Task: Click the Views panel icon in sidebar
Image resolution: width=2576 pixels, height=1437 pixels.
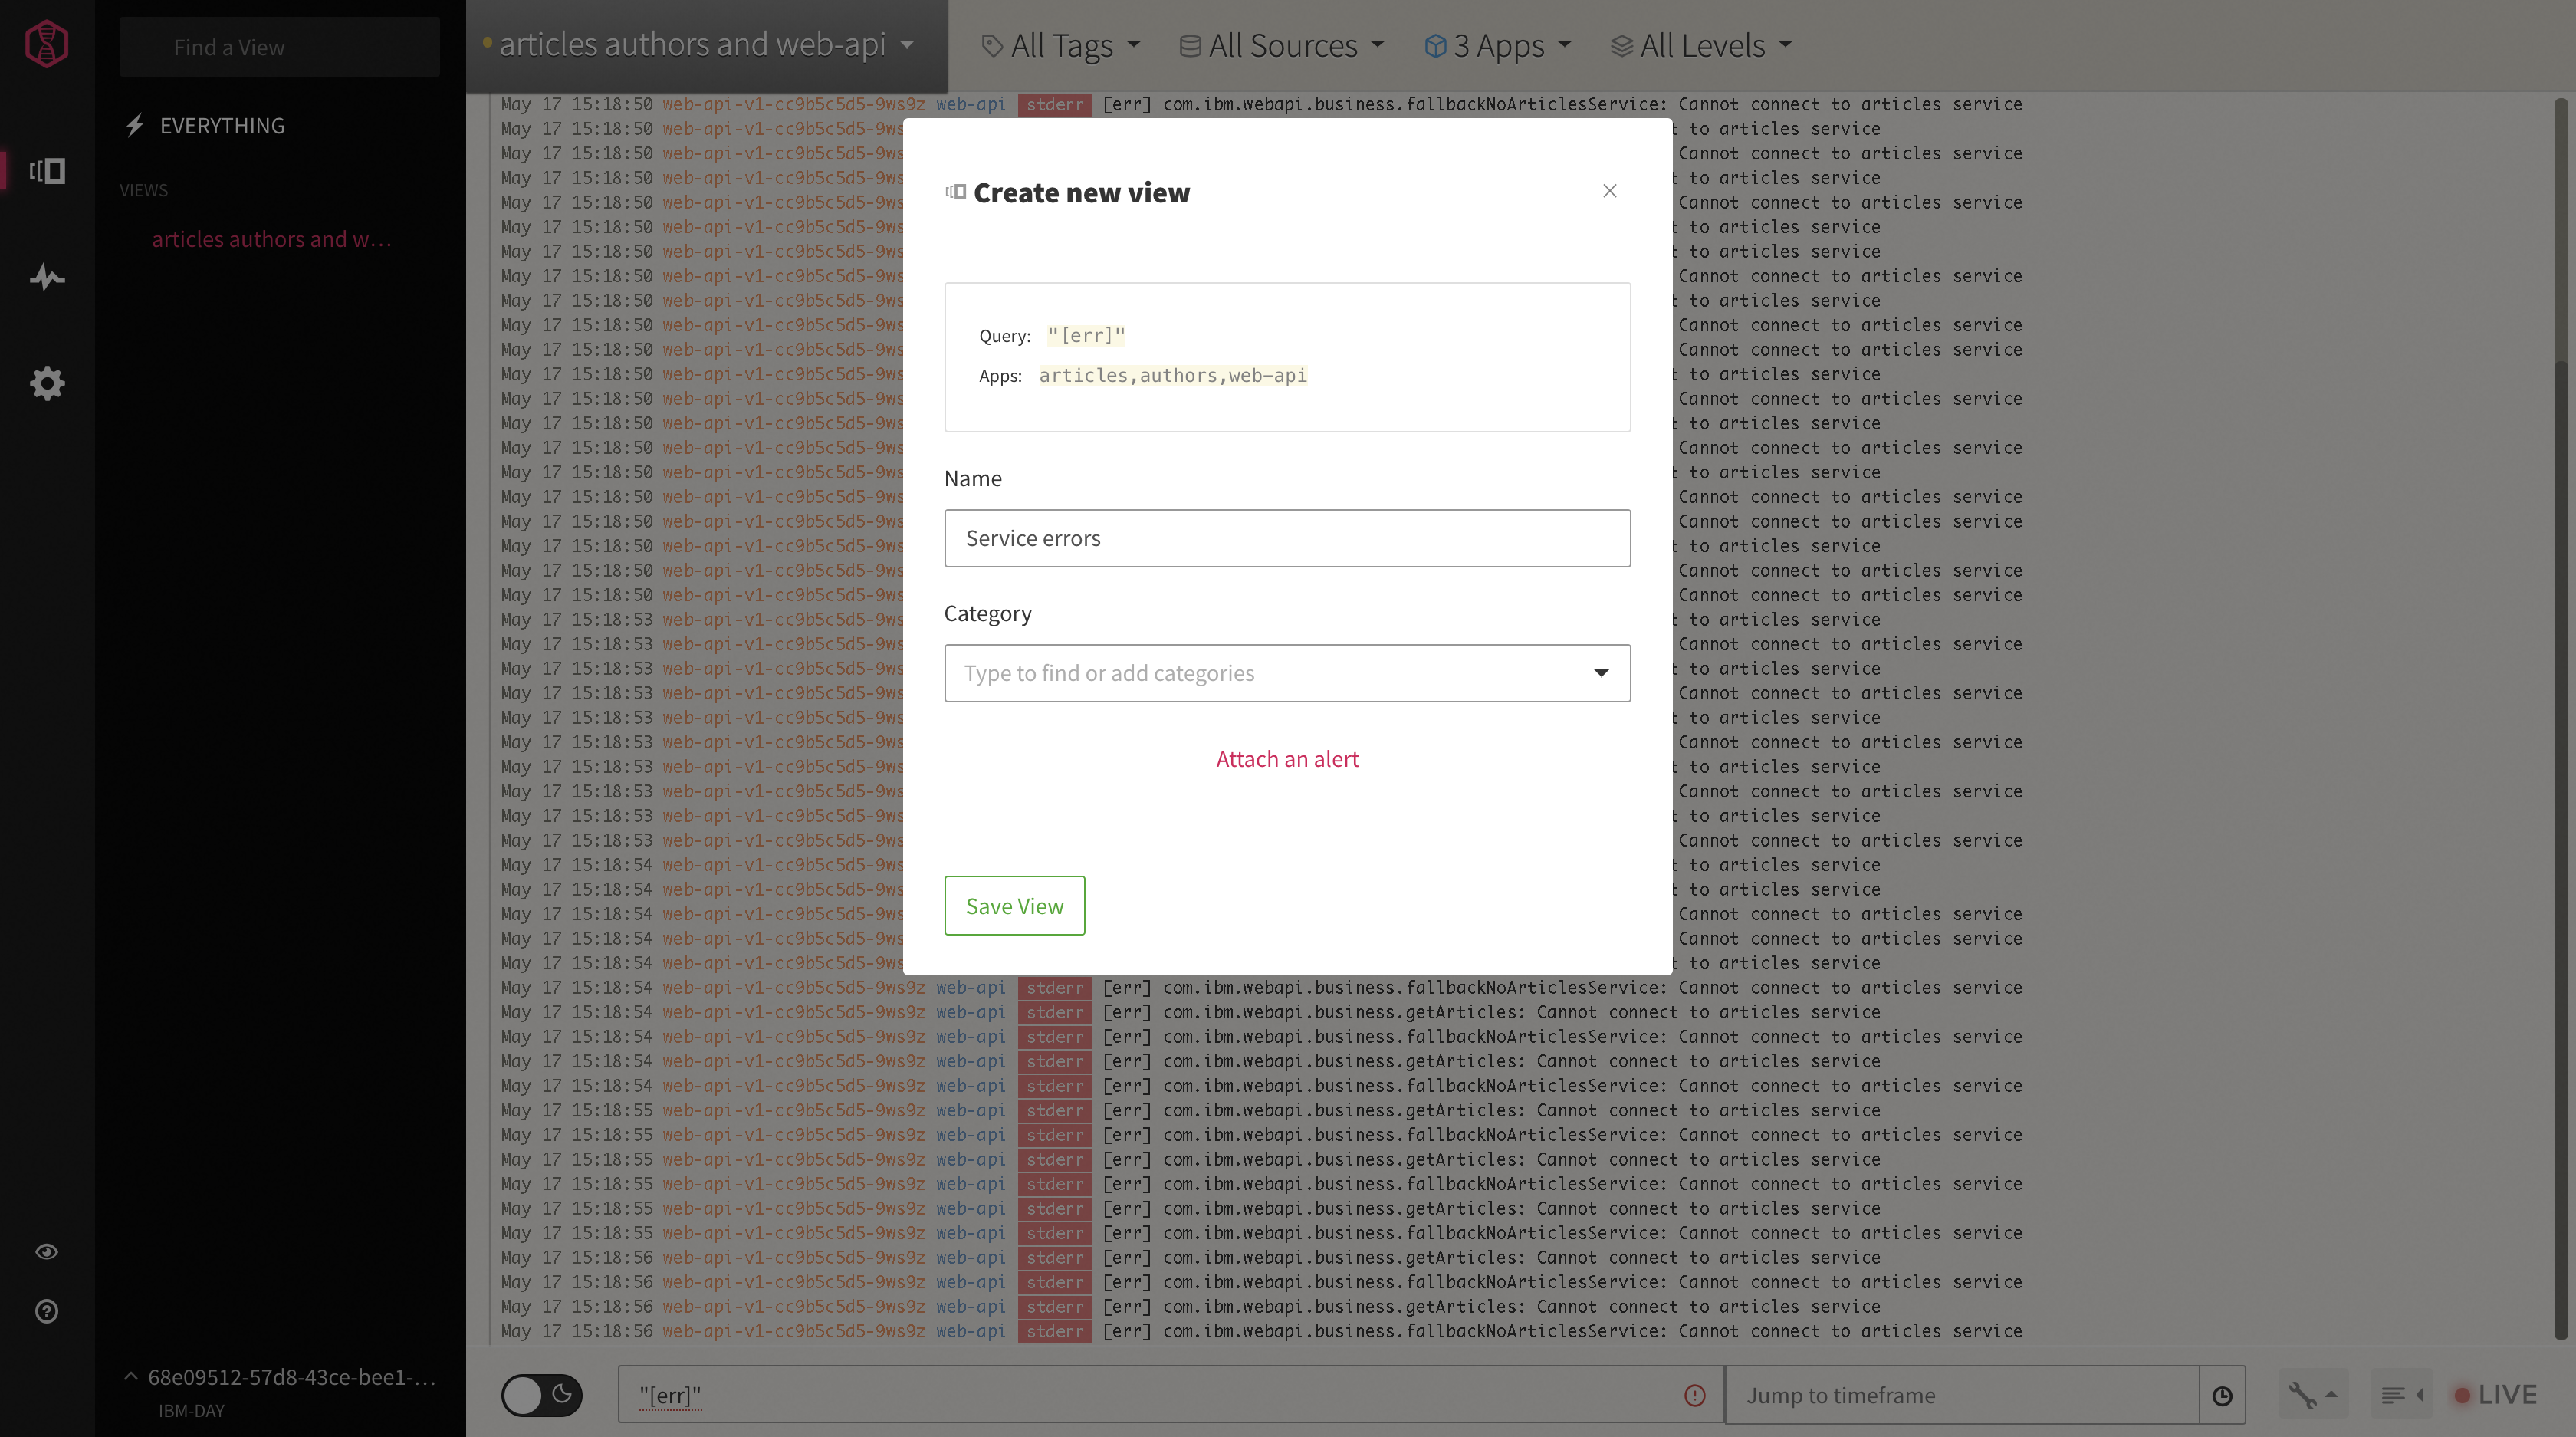Action: pos(48,172)
